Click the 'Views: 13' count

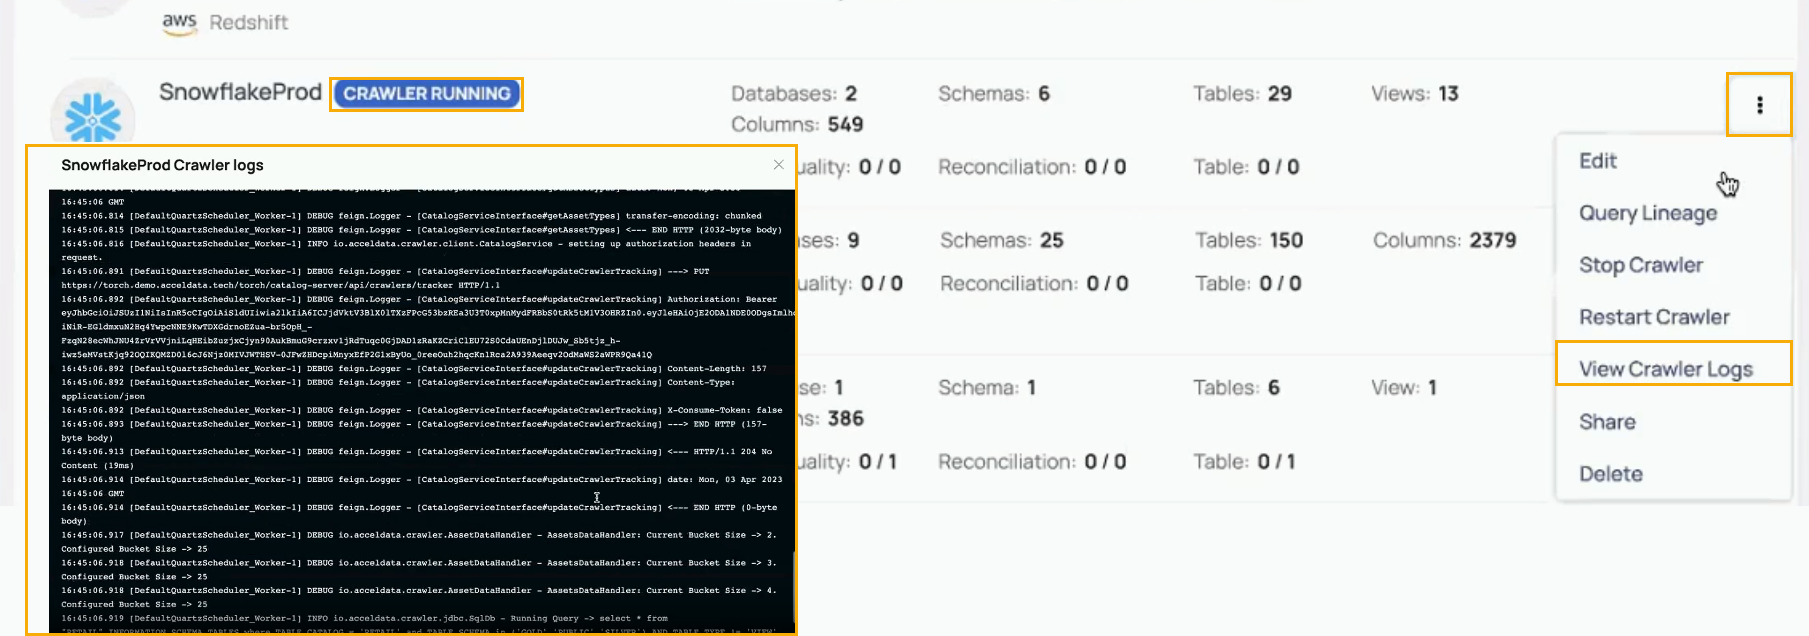click(1415, 94)
